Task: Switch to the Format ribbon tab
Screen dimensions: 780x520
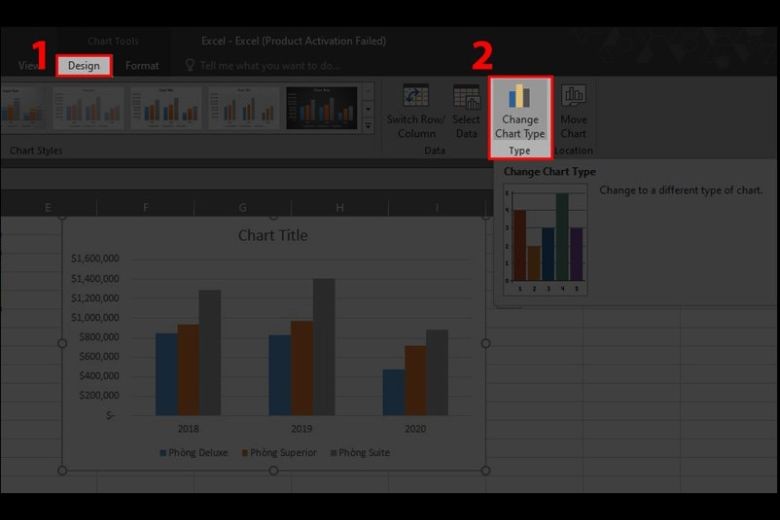Action: click(142, 66)
